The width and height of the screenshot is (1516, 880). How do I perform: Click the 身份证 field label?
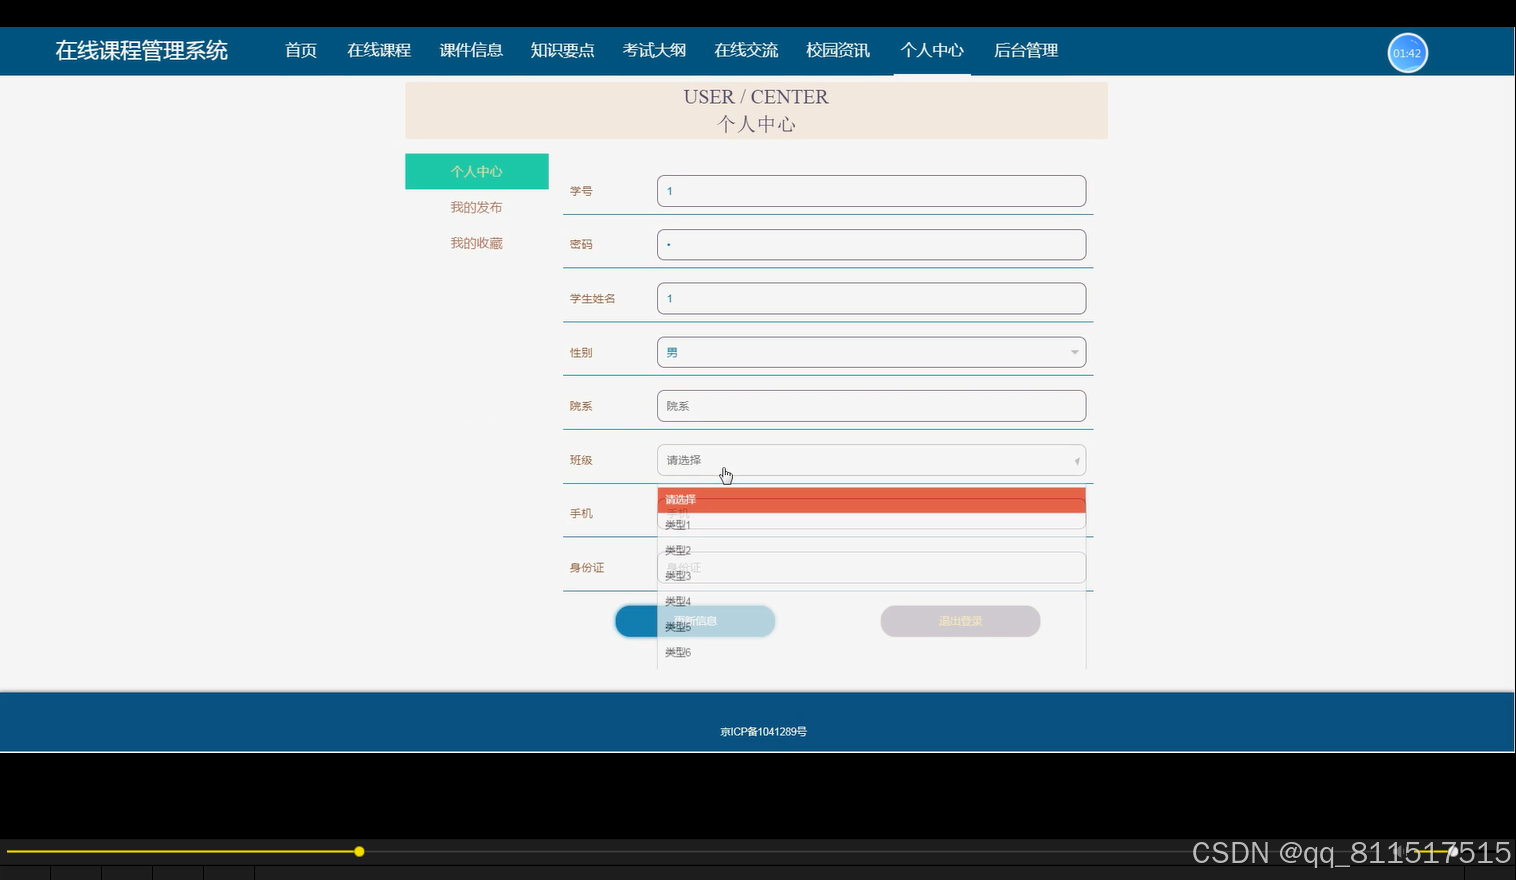pyautogui.click(x=587, y=568)
